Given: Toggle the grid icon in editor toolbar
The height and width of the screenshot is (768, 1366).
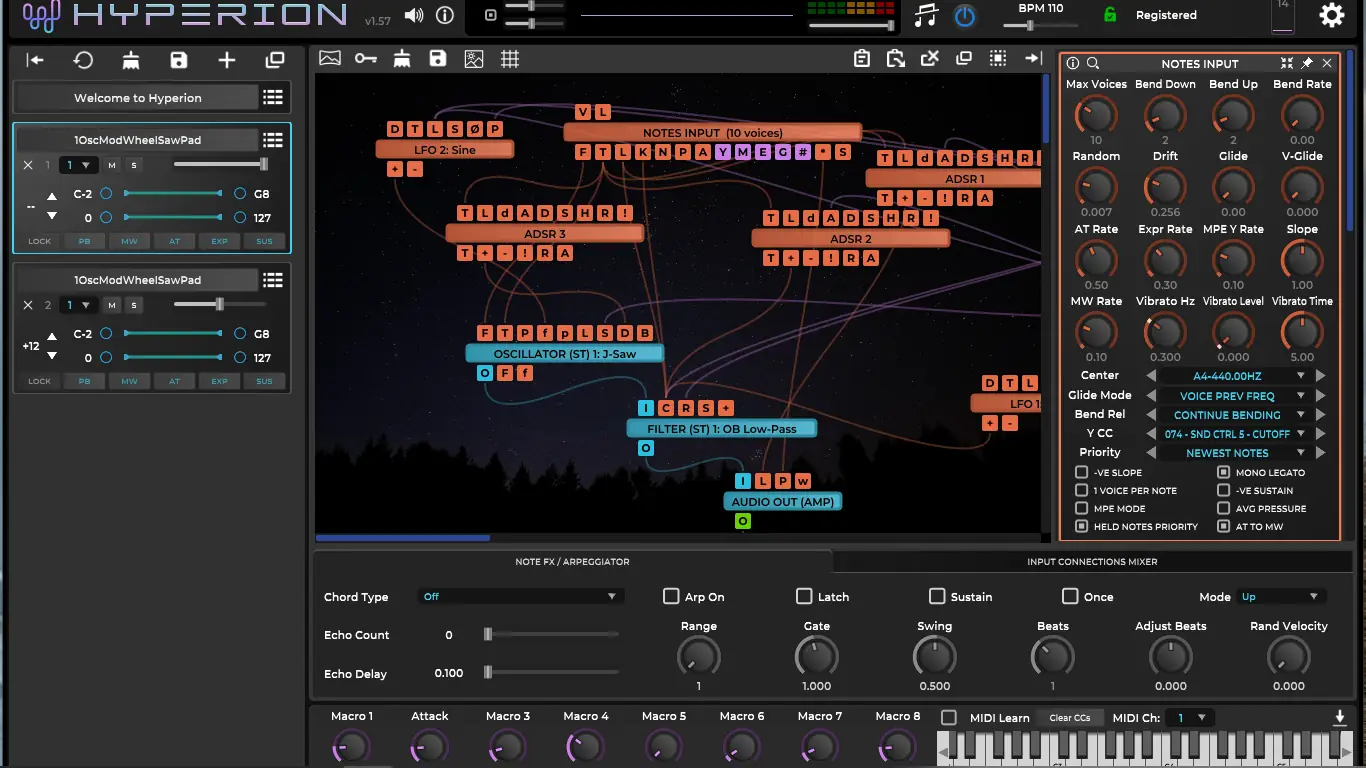Looking at the screenshot, I should pos(510,59).
